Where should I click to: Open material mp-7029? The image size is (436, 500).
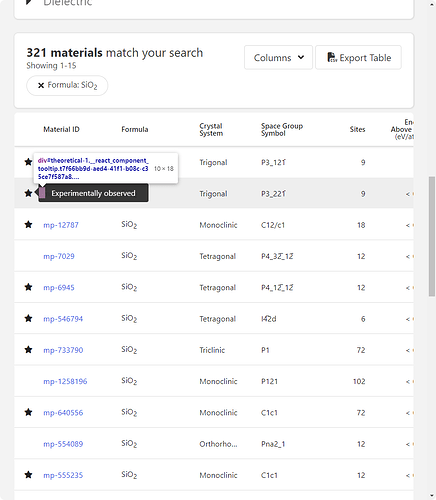tap(59, 256)
